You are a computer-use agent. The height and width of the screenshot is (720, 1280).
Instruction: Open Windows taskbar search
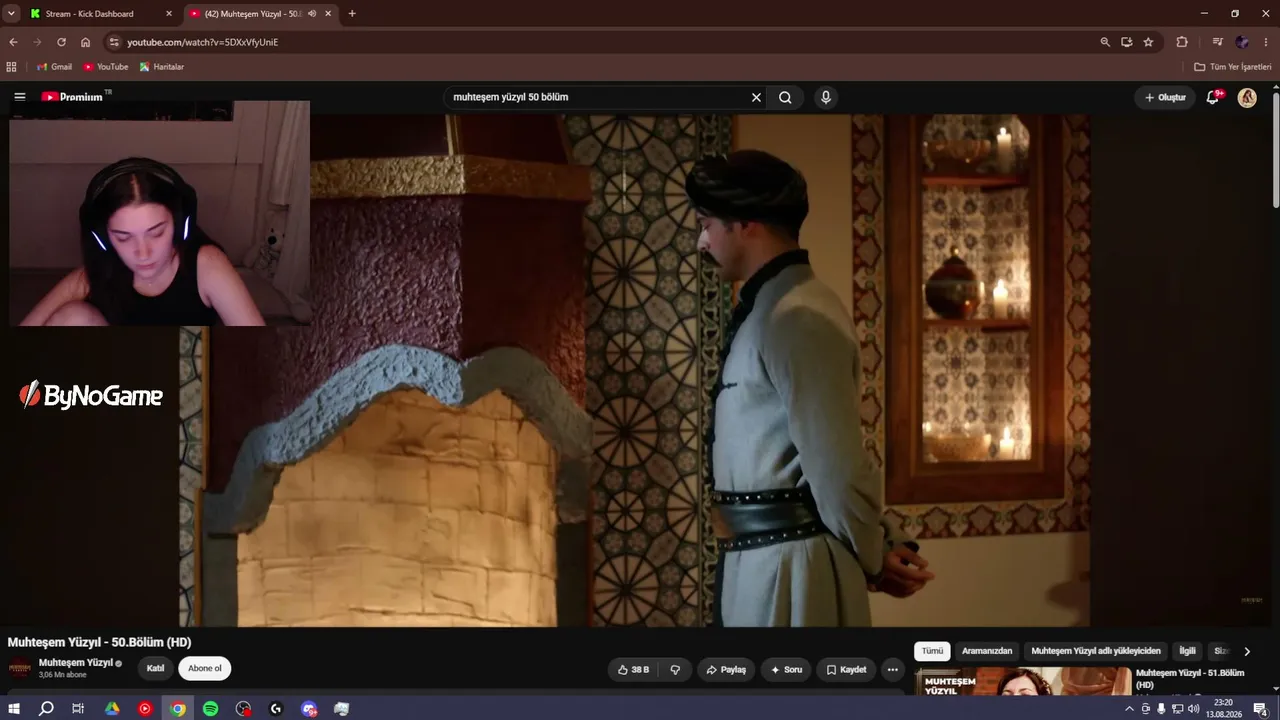[46, 709]
